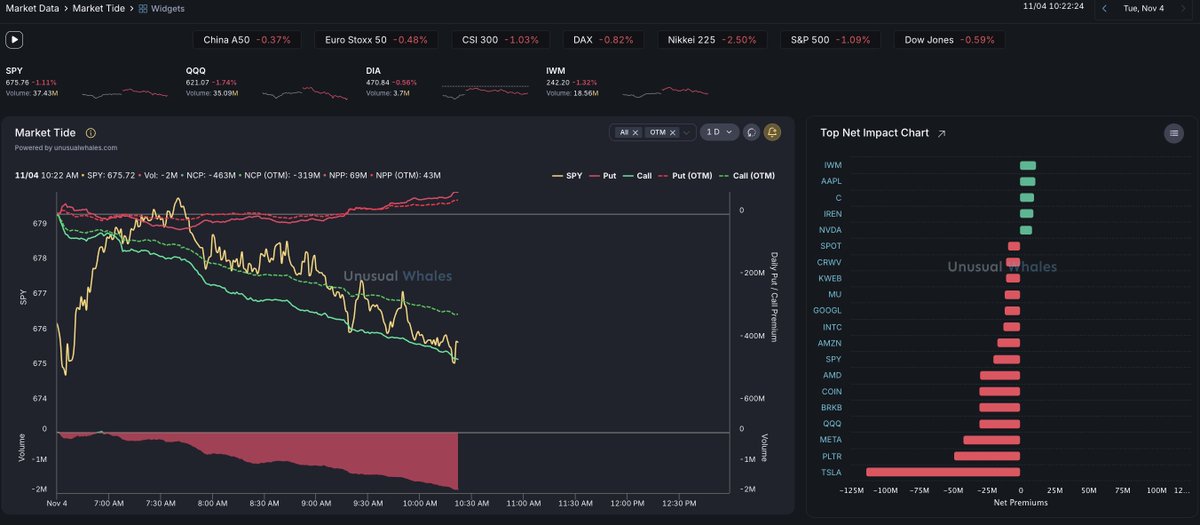Select the Nikkei 225 index chip

(x=713, y=40)
